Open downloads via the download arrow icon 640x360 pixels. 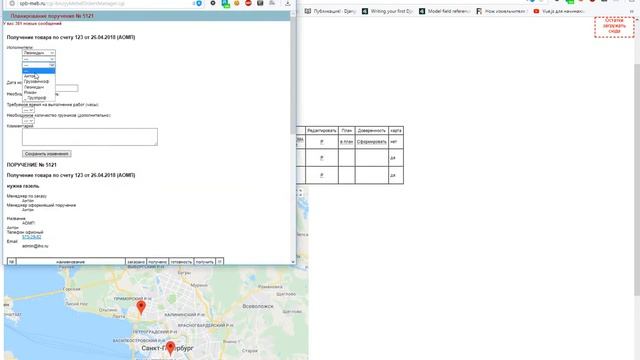click(288, 3)
